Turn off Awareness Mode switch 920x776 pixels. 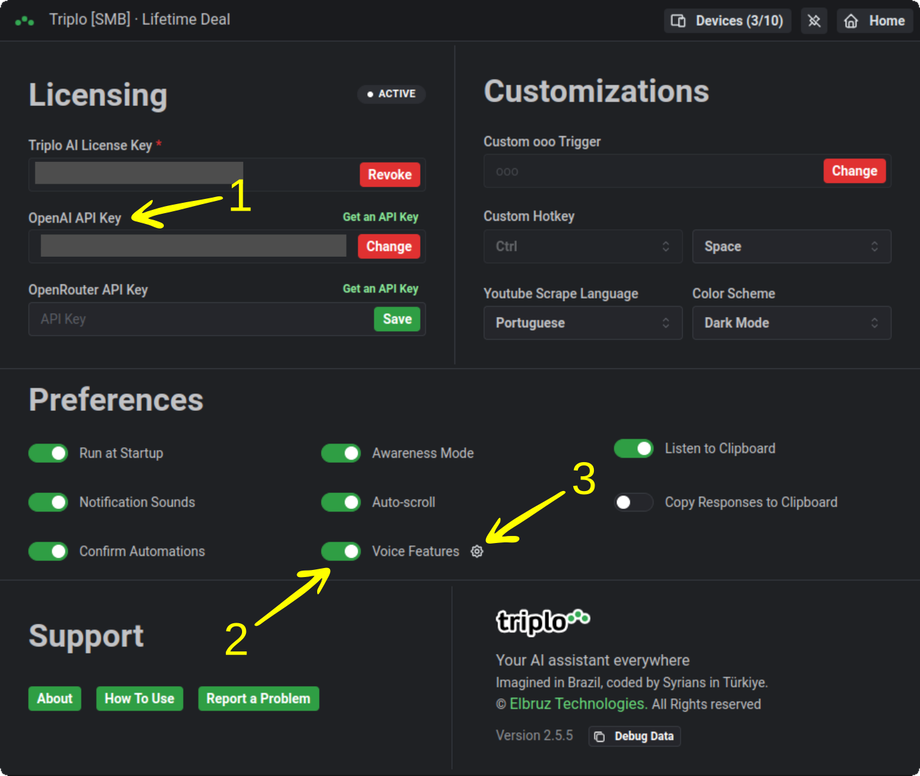click(x=341, y=453)
